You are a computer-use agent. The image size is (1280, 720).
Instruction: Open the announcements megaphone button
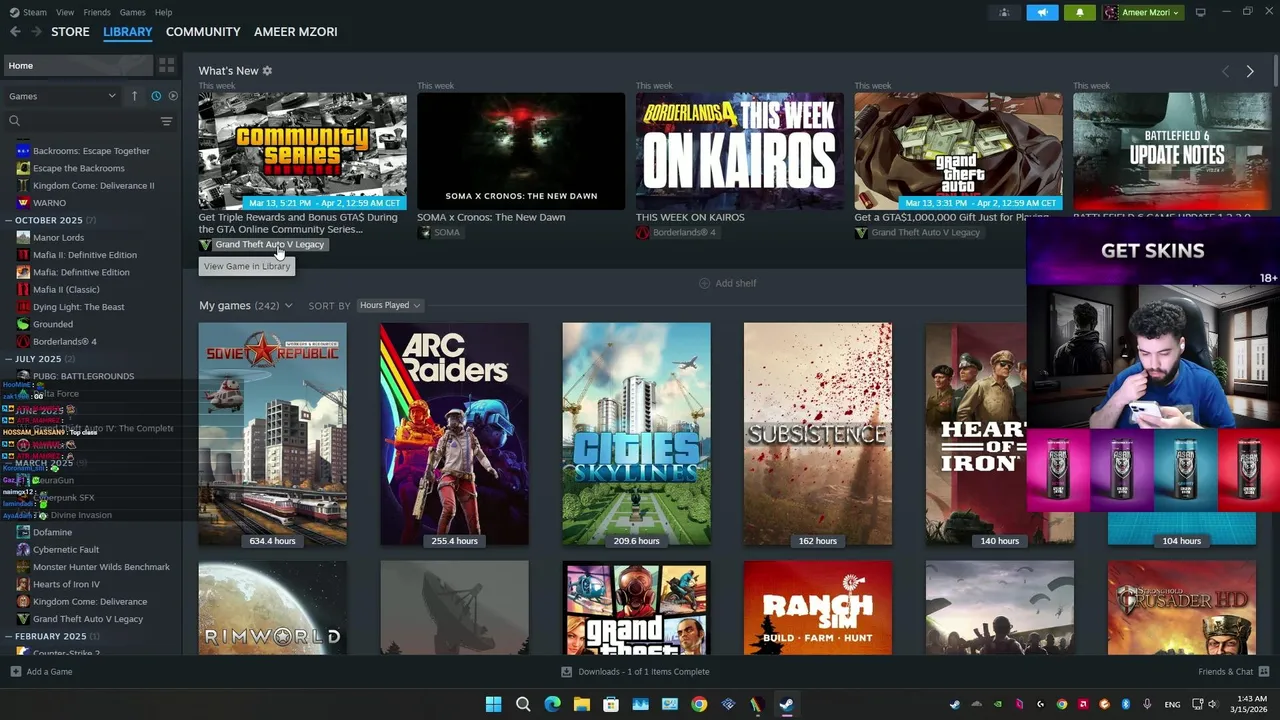[1042, 12]
